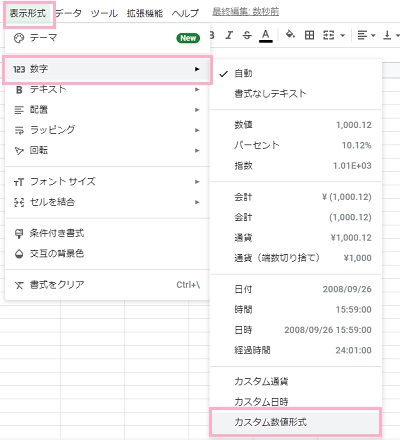Select 書式をクリア from the menu
The image size is (400, 440).
107,285
